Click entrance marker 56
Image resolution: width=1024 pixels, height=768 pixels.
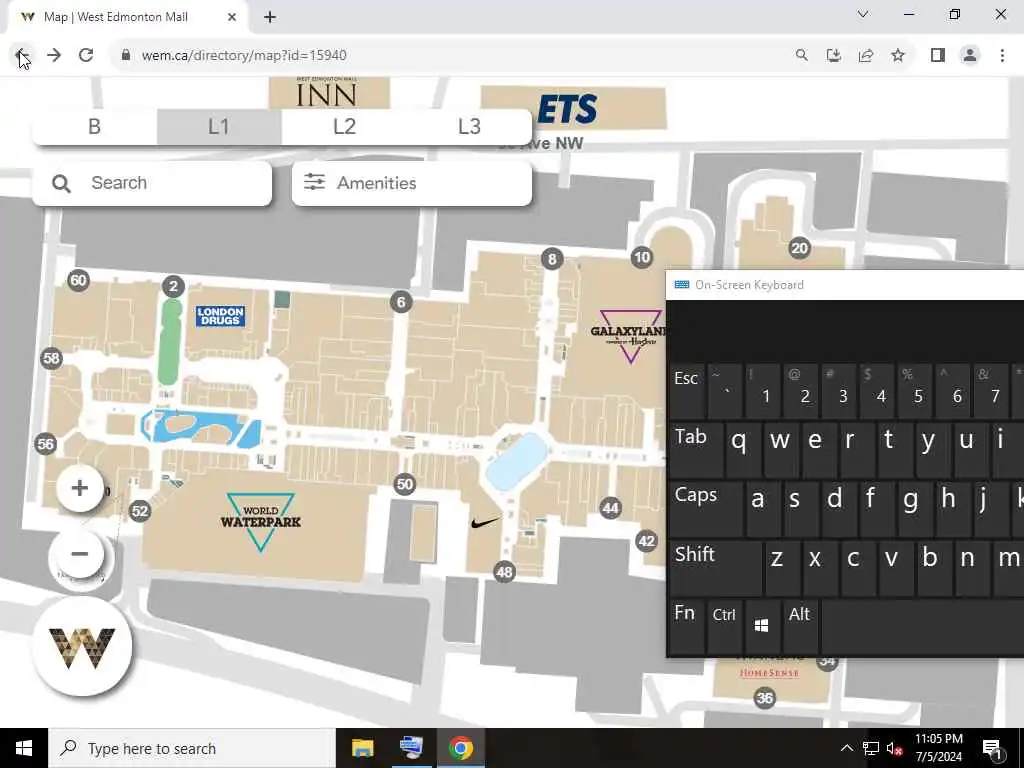pos(45,444)
